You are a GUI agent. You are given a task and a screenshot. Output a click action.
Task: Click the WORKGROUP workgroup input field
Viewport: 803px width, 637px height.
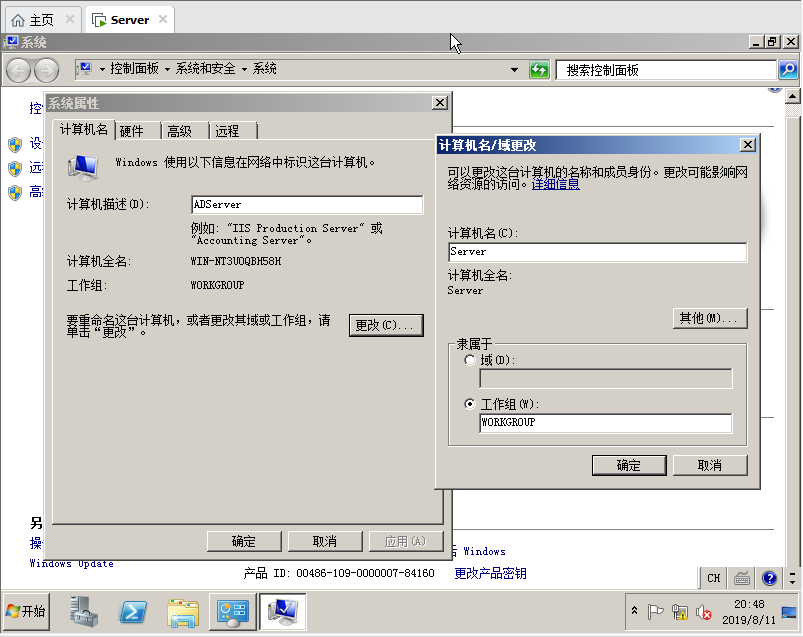click(x=606, y=423)
